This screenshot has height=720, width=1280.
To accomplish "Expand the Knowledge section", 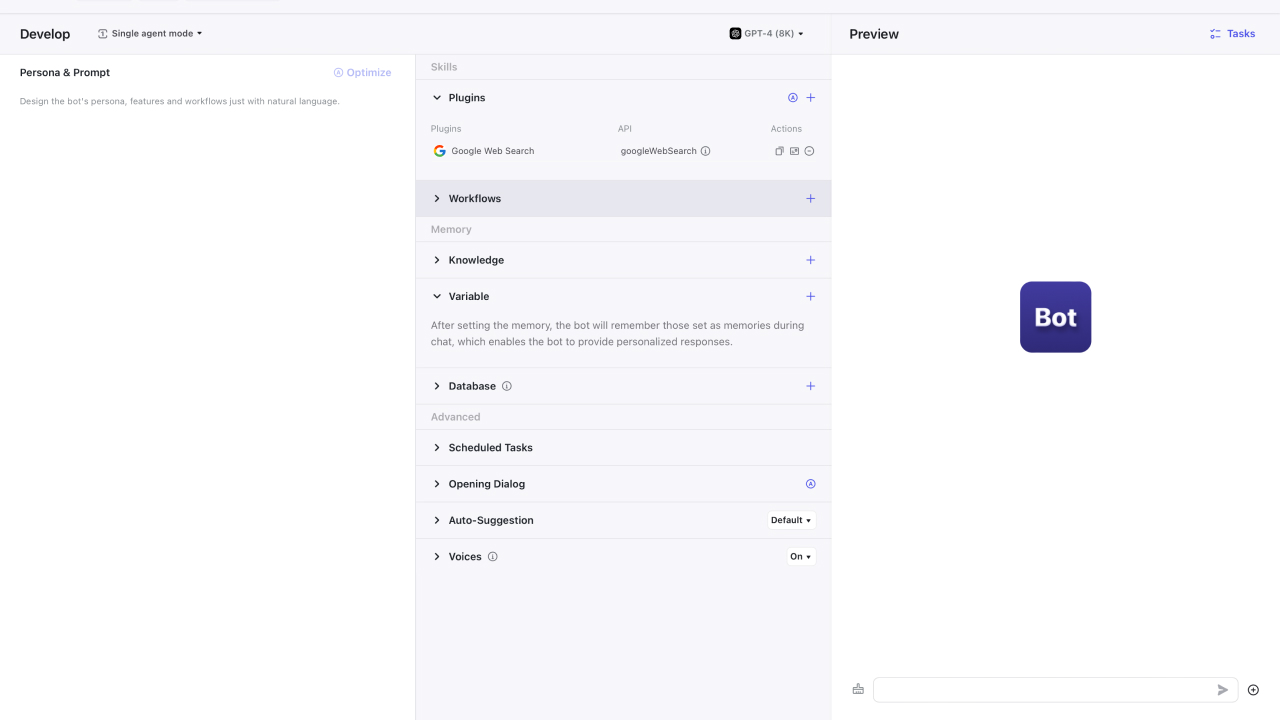I will click(437, 260).
